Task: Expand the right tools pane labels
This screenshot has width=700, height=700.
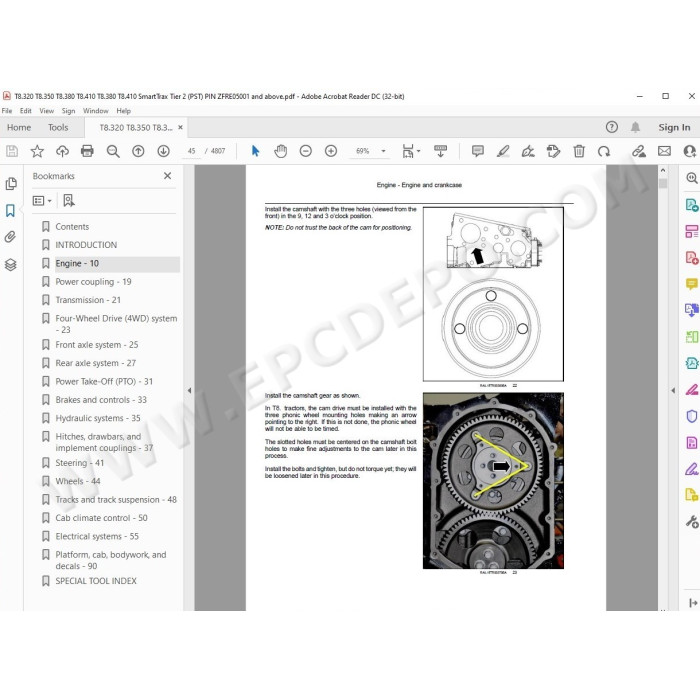Action: pyautogui.click(x=693, y=603)
